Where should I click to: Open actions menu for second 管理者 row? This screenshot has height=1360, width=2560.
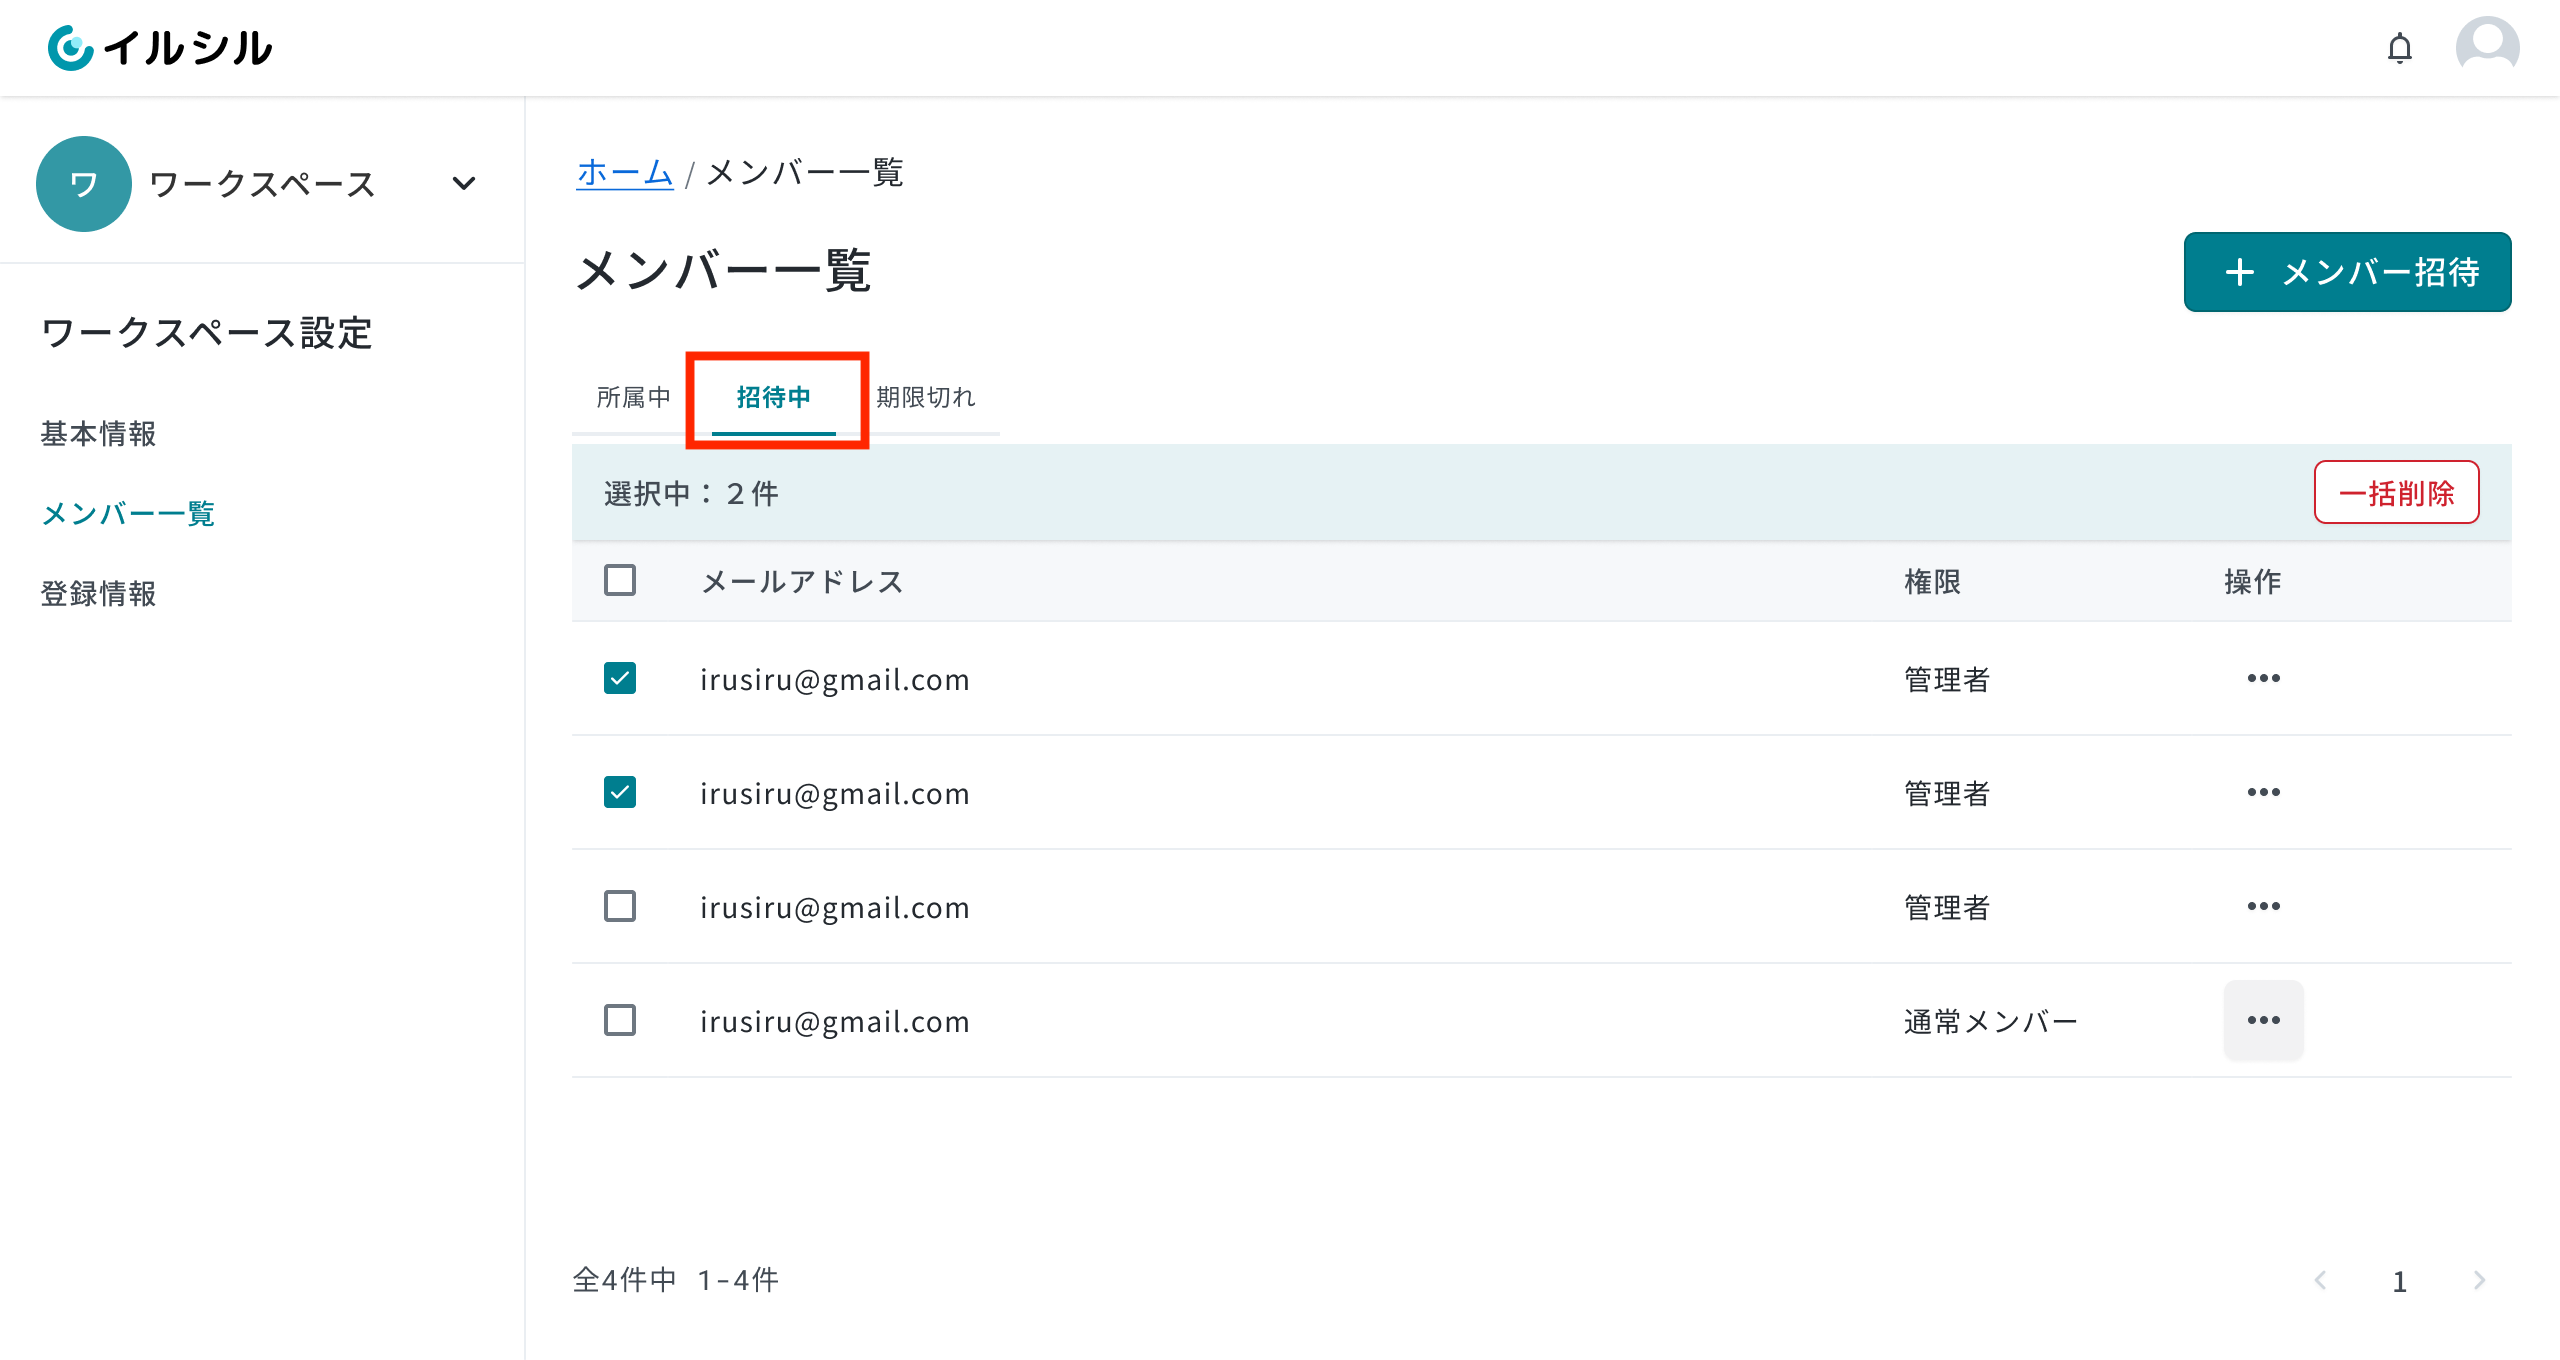pos(2263,792)
